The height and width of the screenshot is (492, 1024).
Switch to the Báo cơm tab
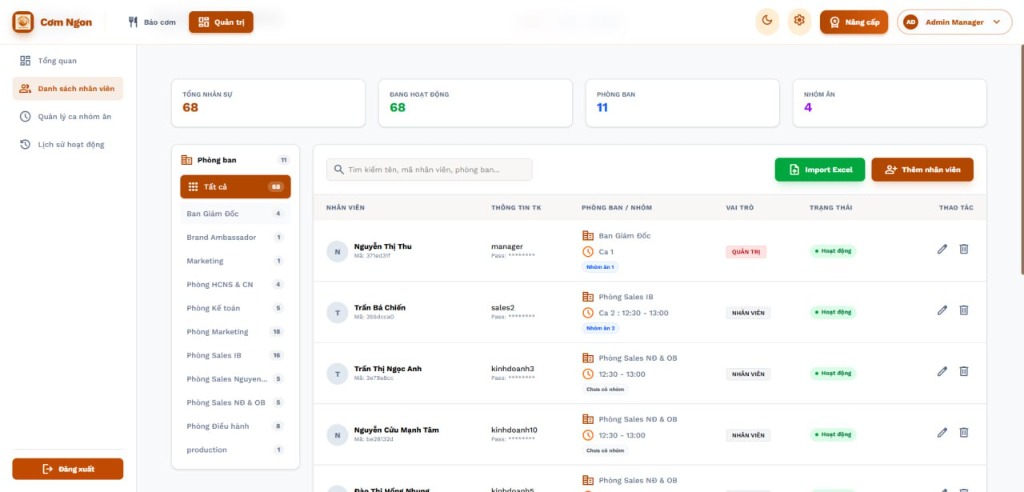tap(153, 22)
